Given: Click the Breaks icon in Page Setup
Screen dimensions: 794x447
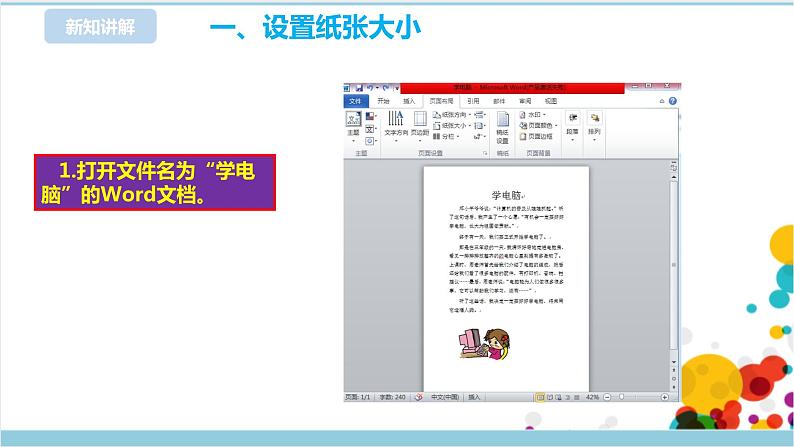Looking at the screenshot, I should pyautogui.click(x=480, y=115).
